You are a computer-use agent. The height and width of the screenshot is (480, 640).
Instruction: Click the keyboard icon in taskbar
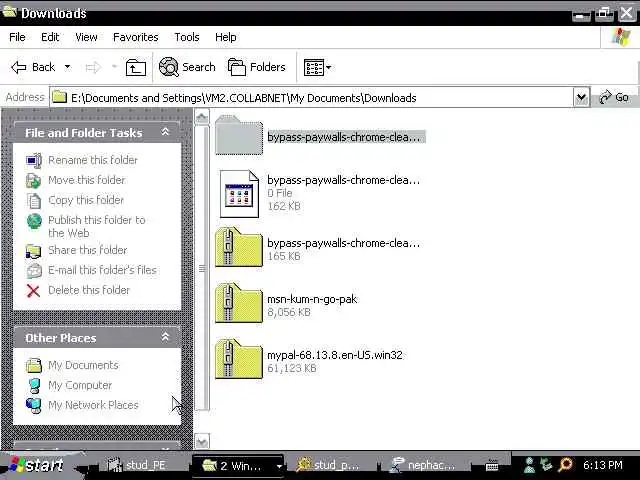click(x=492, y=465)
